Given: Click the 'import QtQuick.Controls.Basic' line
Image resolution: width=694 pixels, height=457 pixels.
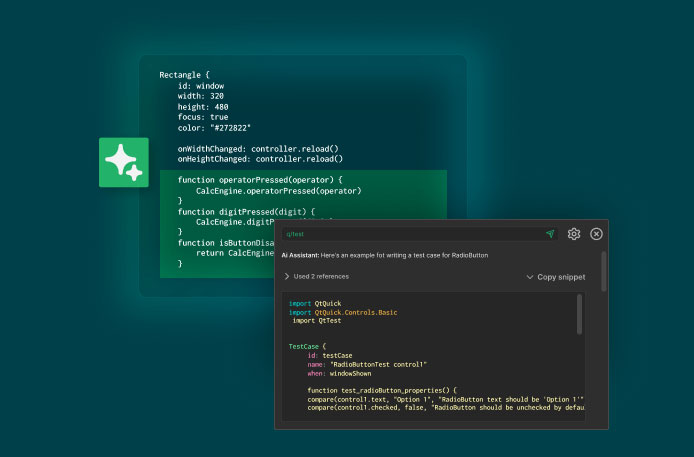Looking at the screenshot, I should [343, 312].
